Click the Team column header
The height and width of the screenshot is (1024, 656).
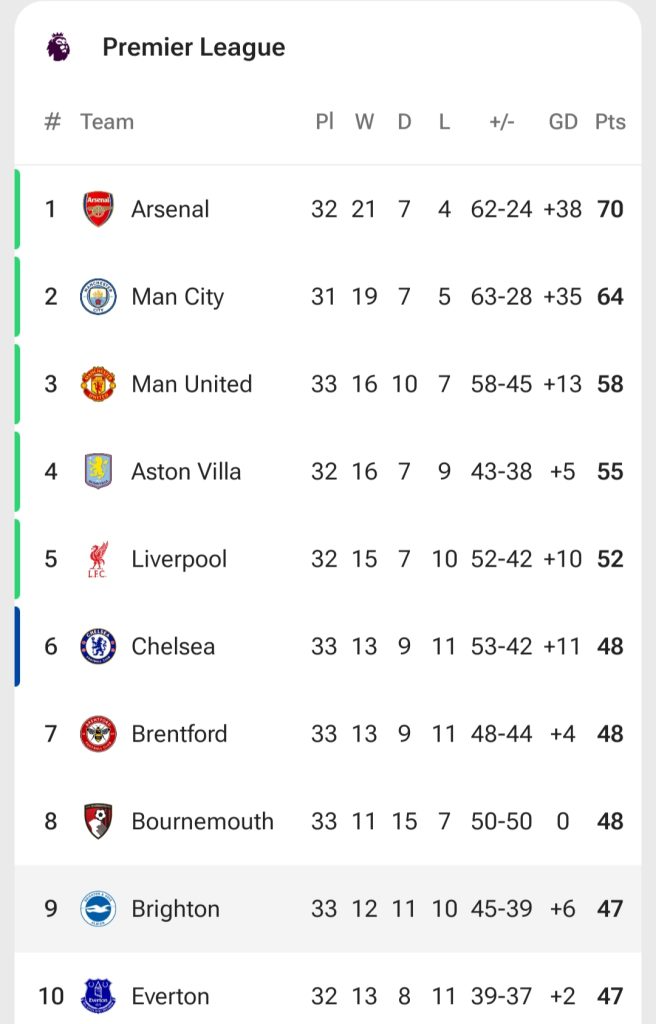107,122
